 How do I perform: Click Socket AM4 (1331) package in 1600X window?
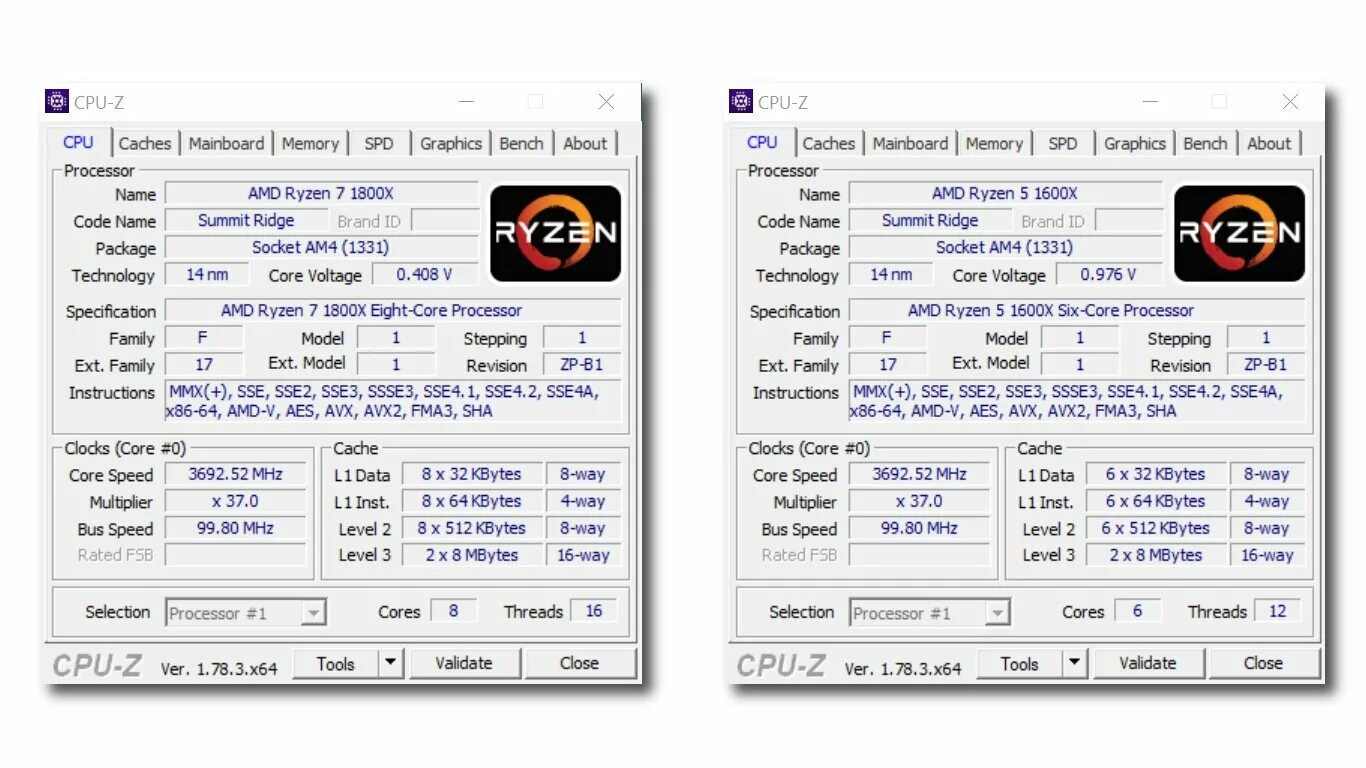[1006, 247]
